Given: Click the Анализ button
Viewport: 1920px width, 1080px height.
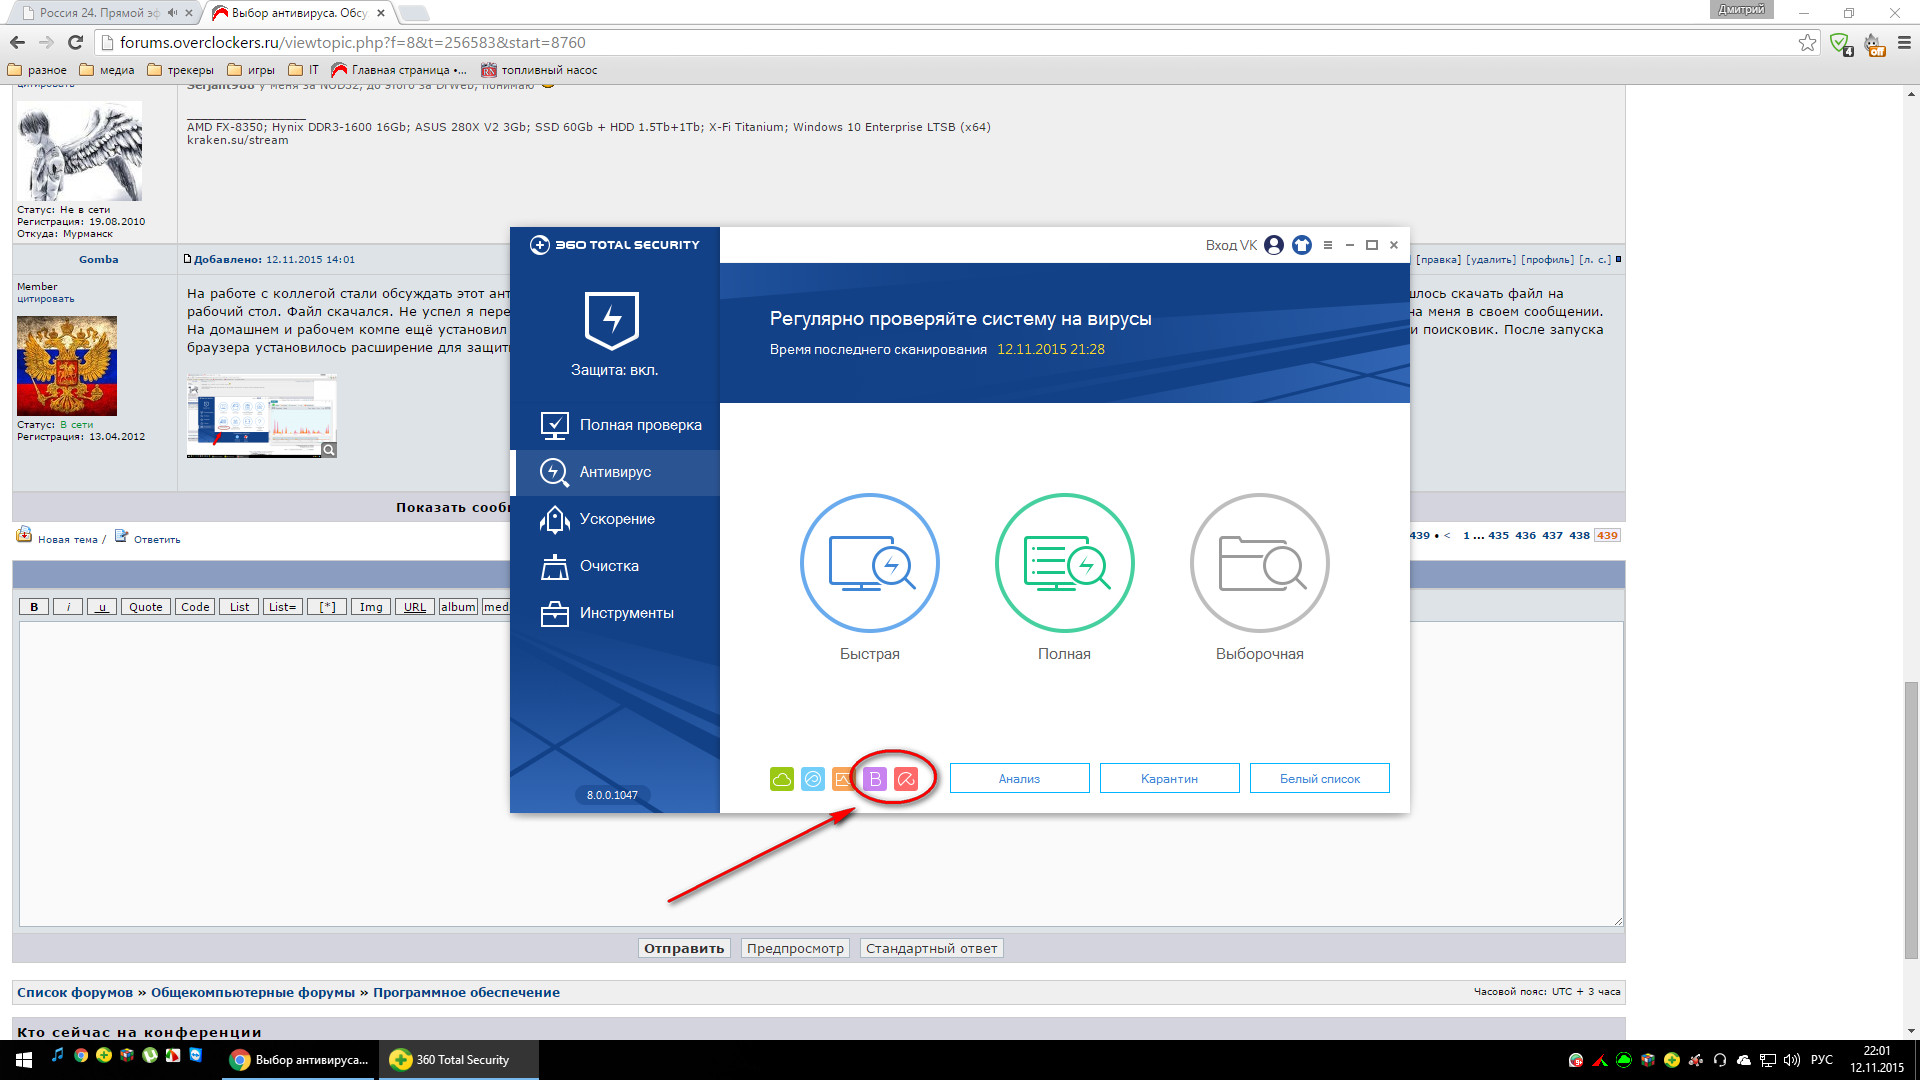Looking at the screenshot, I should click(1019, 779).
